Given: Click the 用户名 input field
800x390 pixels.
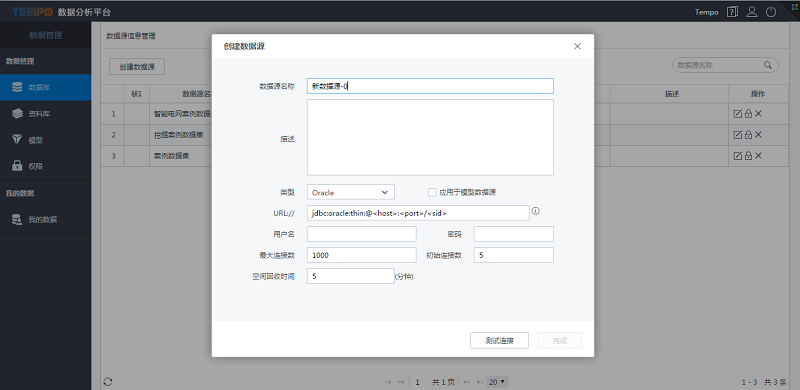Looking at the screenshot, I should [x=362, y=234].
